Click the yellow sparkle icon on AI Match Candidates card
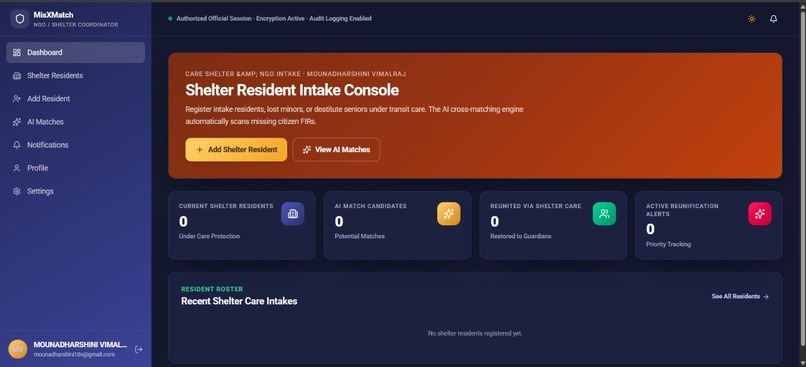This screenshot has width=806, height=367. click(449, 214)
